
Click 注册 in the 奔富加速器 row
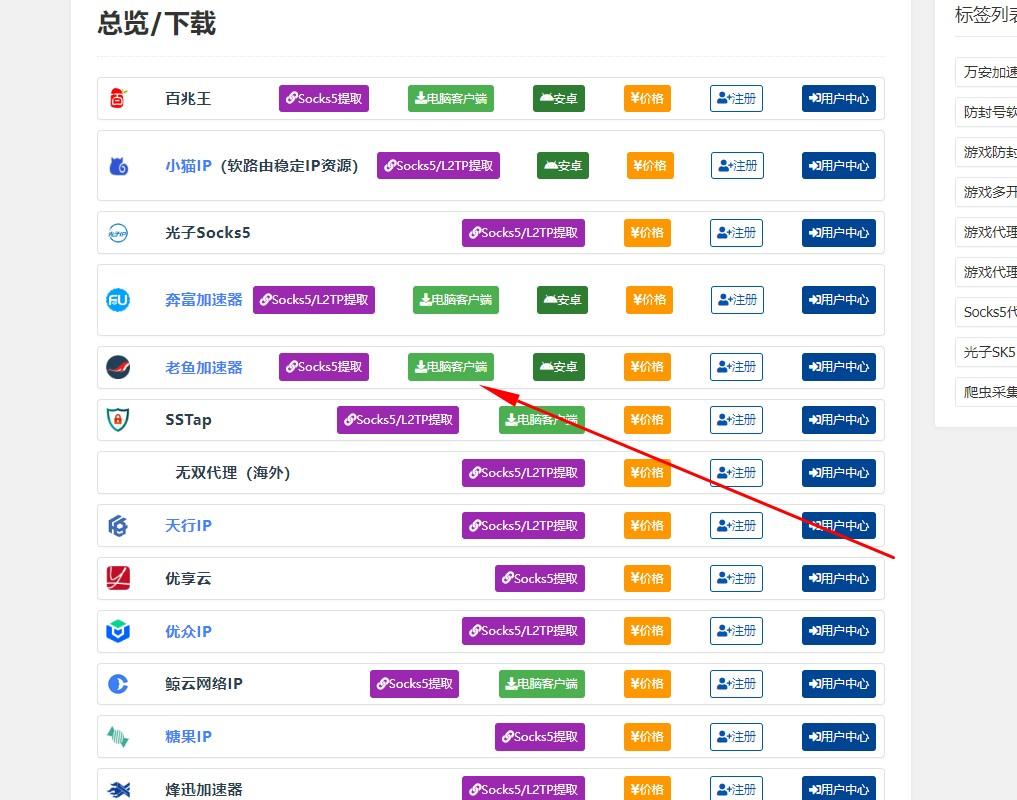[x=737, y=300]
